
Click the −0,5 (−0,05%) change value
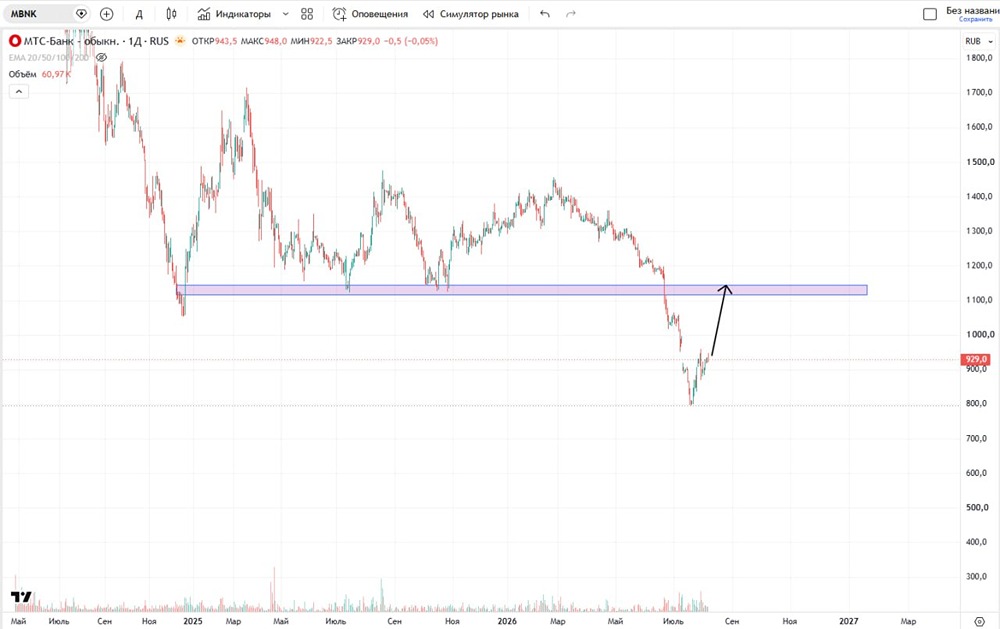click(411, 41)
